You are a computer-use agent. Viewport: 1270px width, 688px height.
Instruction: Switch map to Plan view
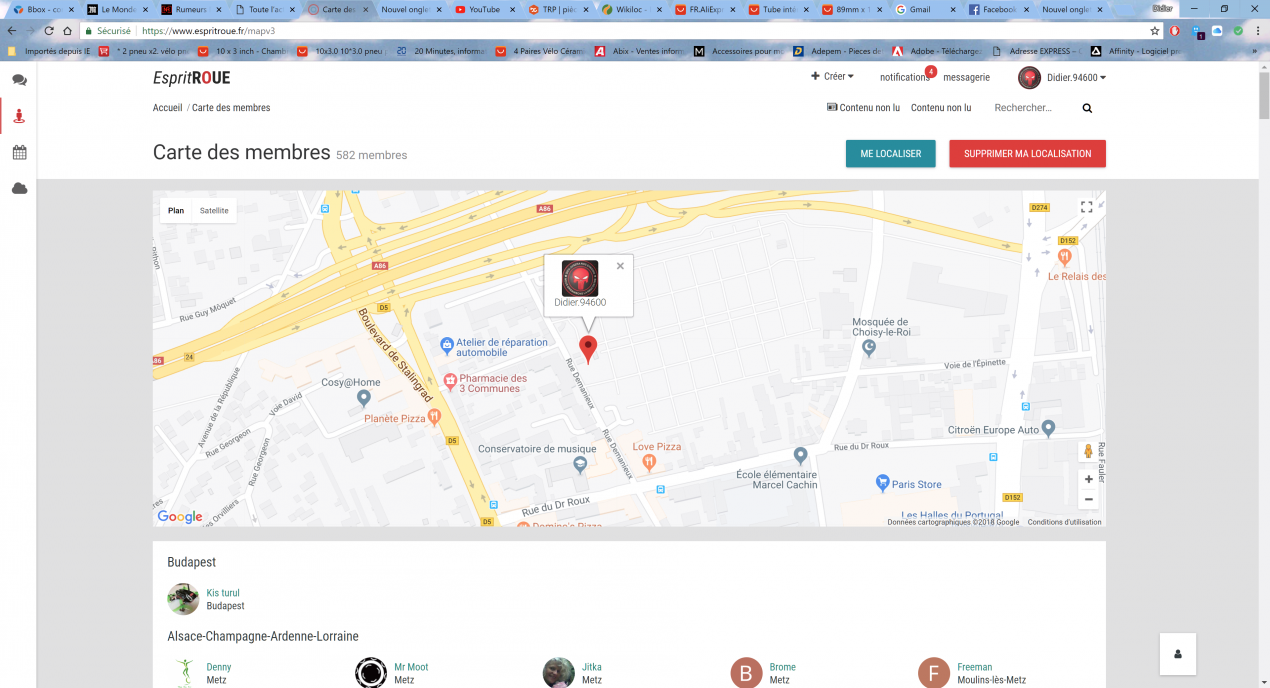(176, 210)
